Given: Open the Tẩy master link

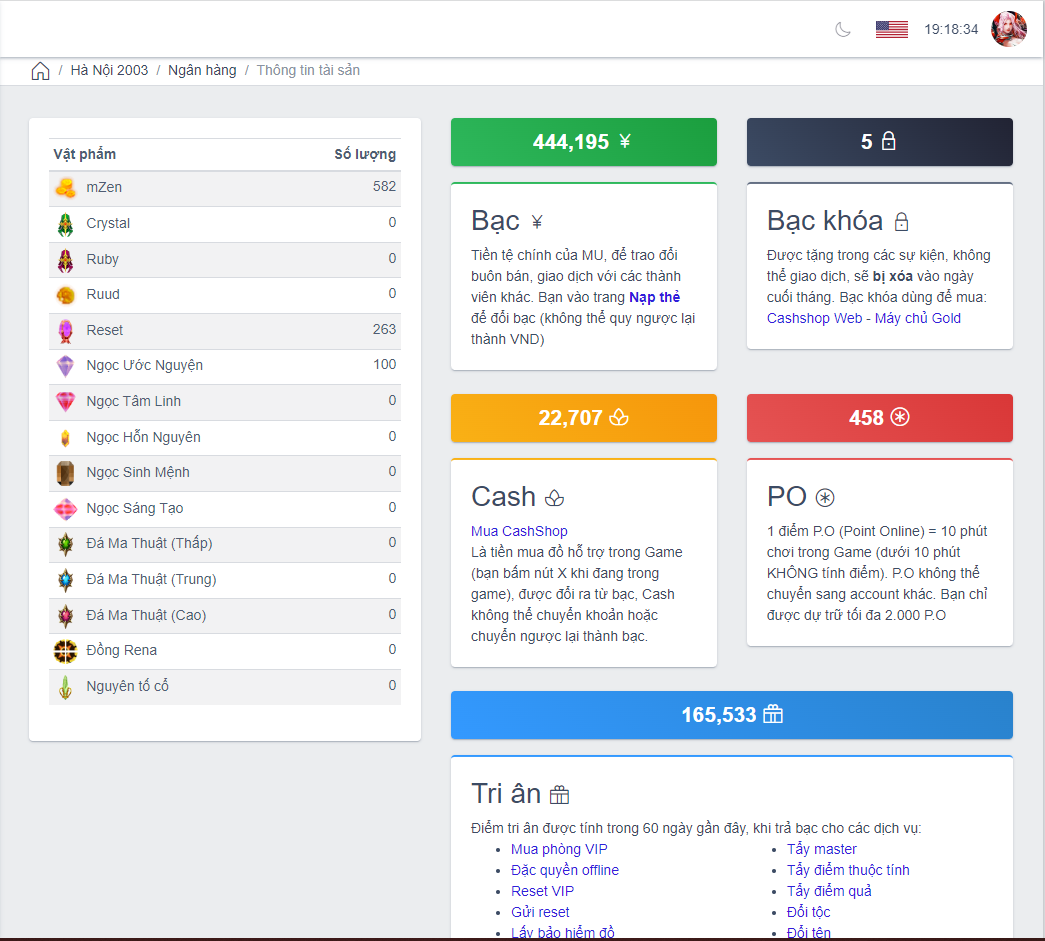Looking at the screenshot, I should pyautogui.click(x=821, y=849).
